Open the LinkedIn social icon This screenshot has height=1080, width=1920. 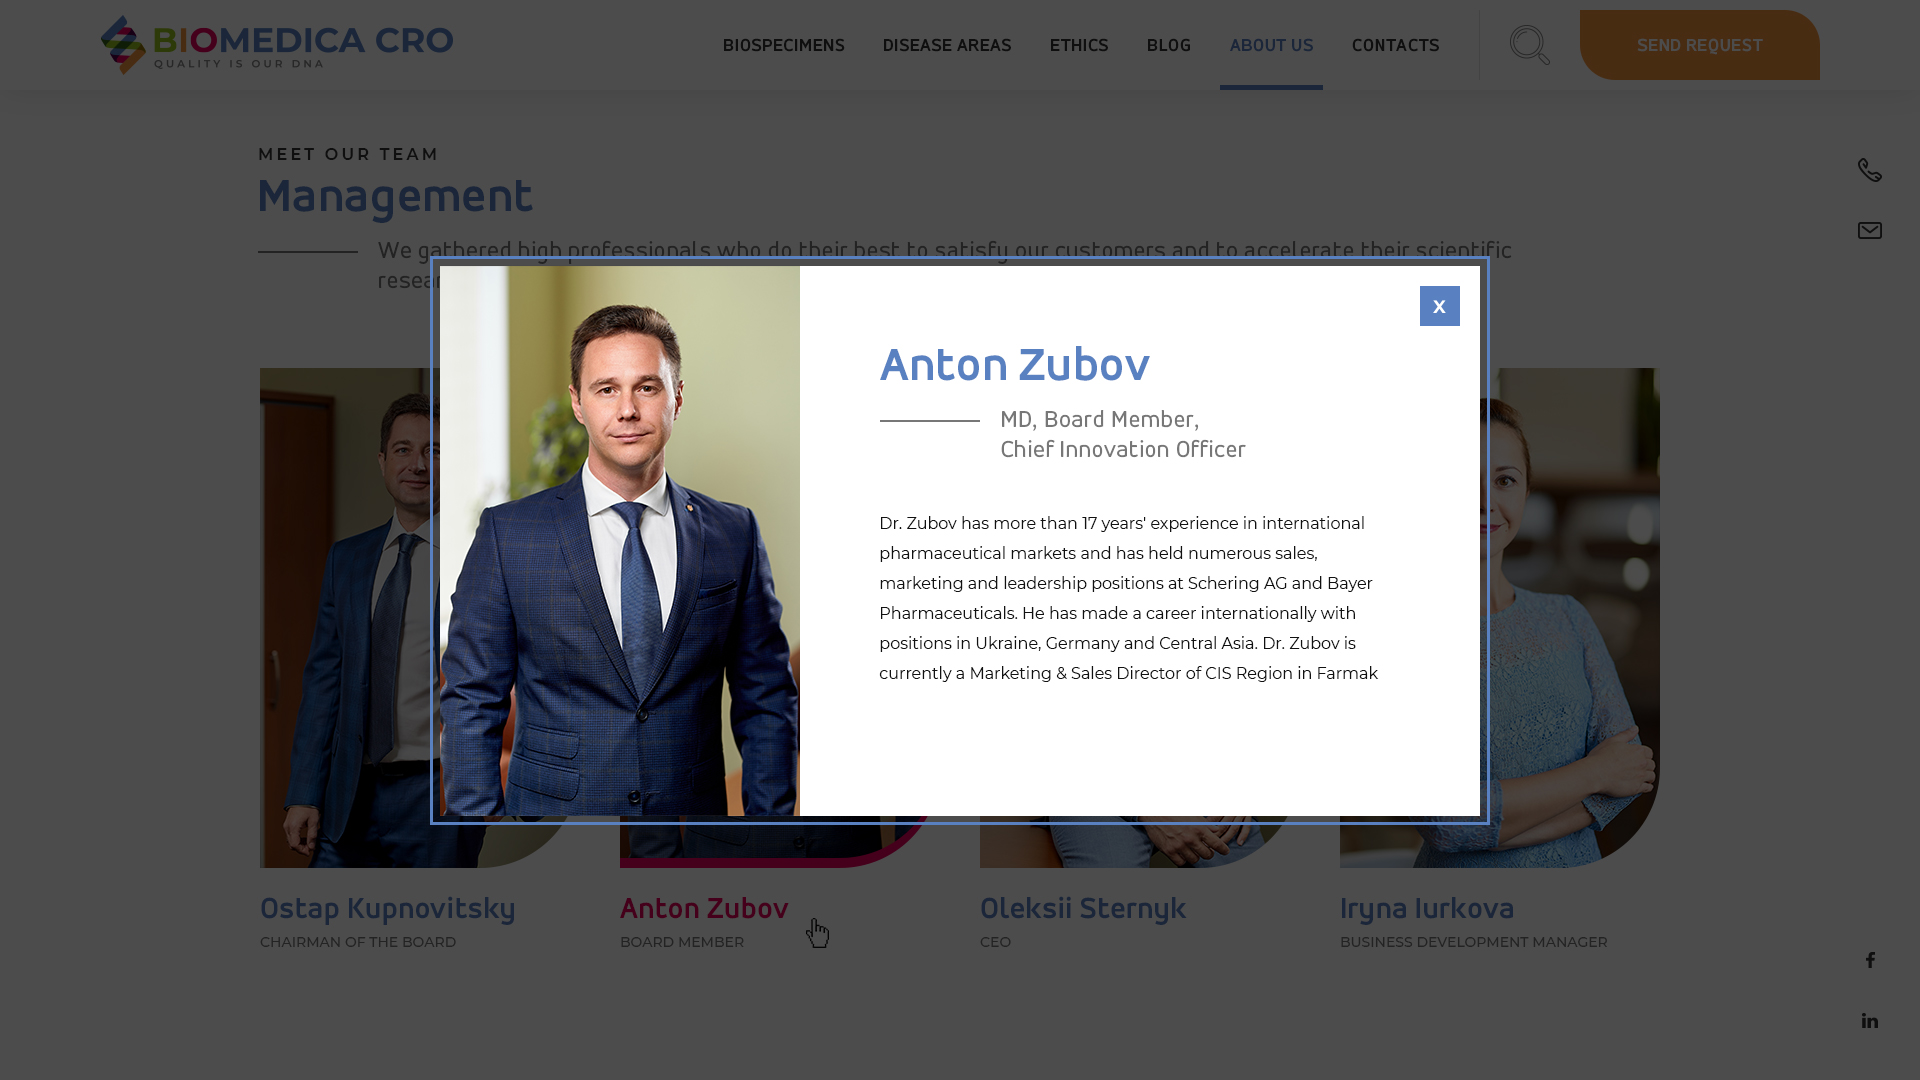(1869, 1021)
